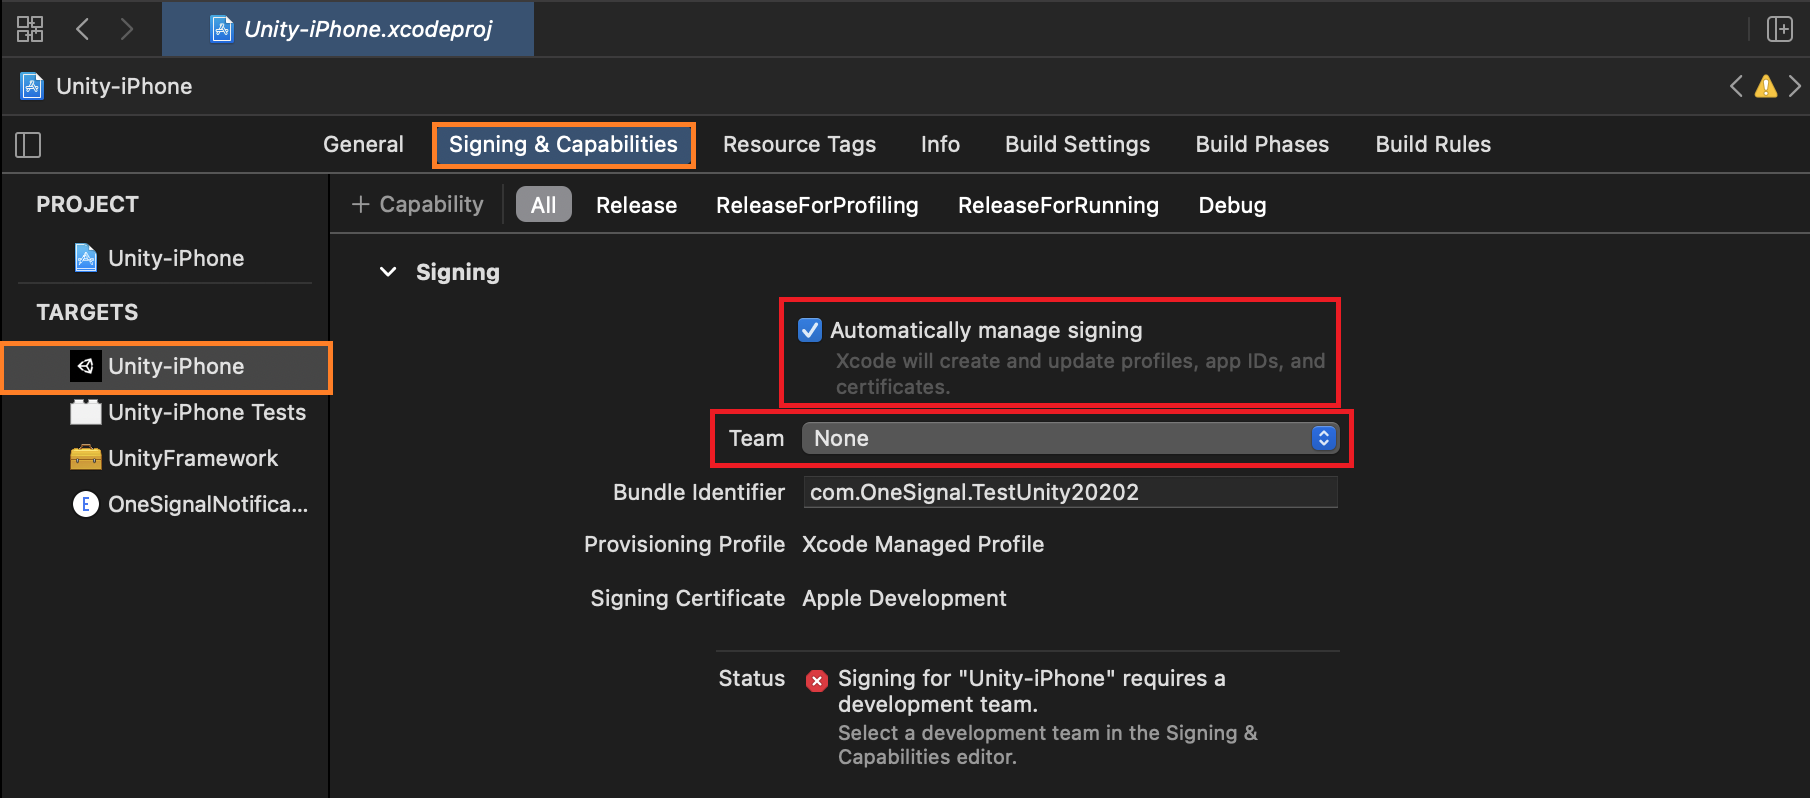Image resolution: width=1810 pixels, height=798 pixels.
Task: Add a new Capability
Action: pos(417,204)
